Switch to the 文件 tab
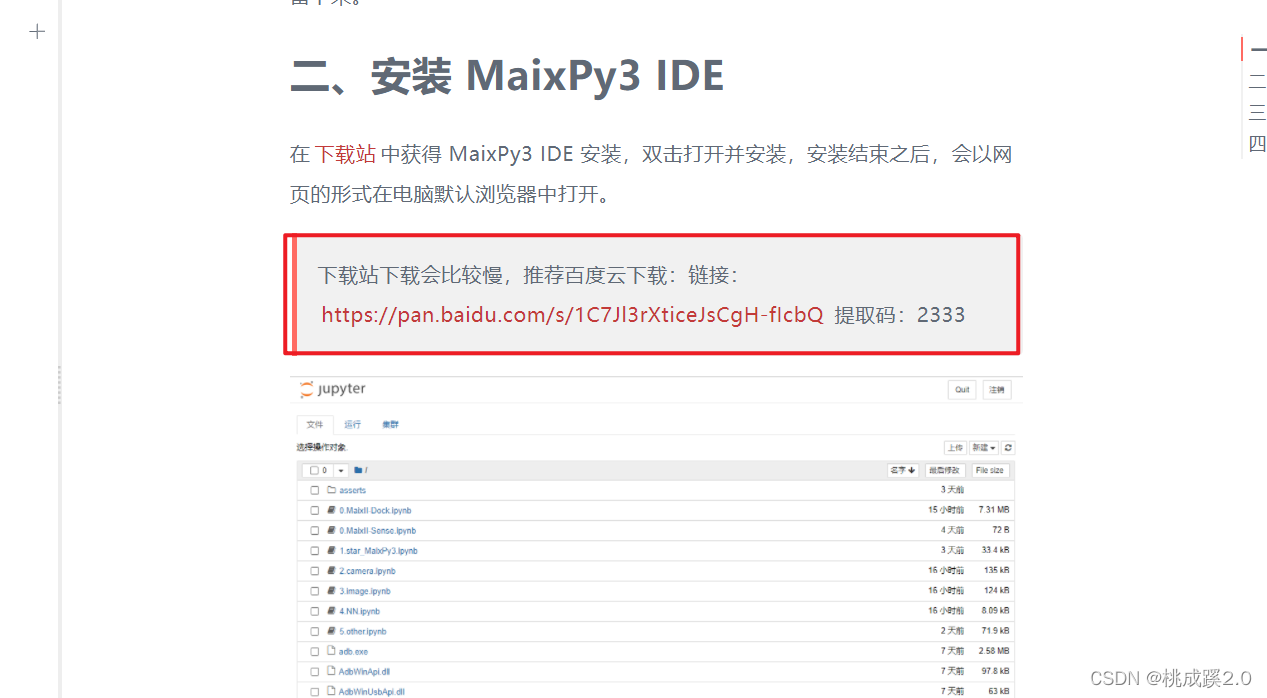 click(314, 425)
